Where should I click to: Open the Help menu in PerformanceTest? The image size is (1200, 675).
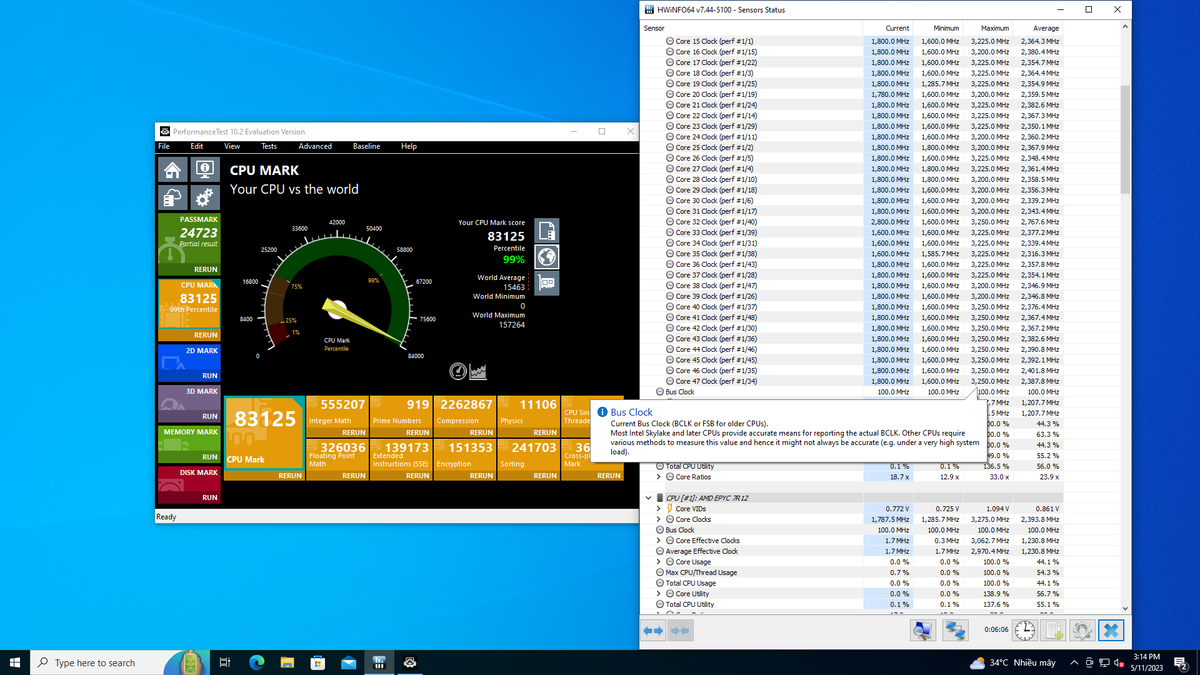pyautogui.click(x=409, y=146)
